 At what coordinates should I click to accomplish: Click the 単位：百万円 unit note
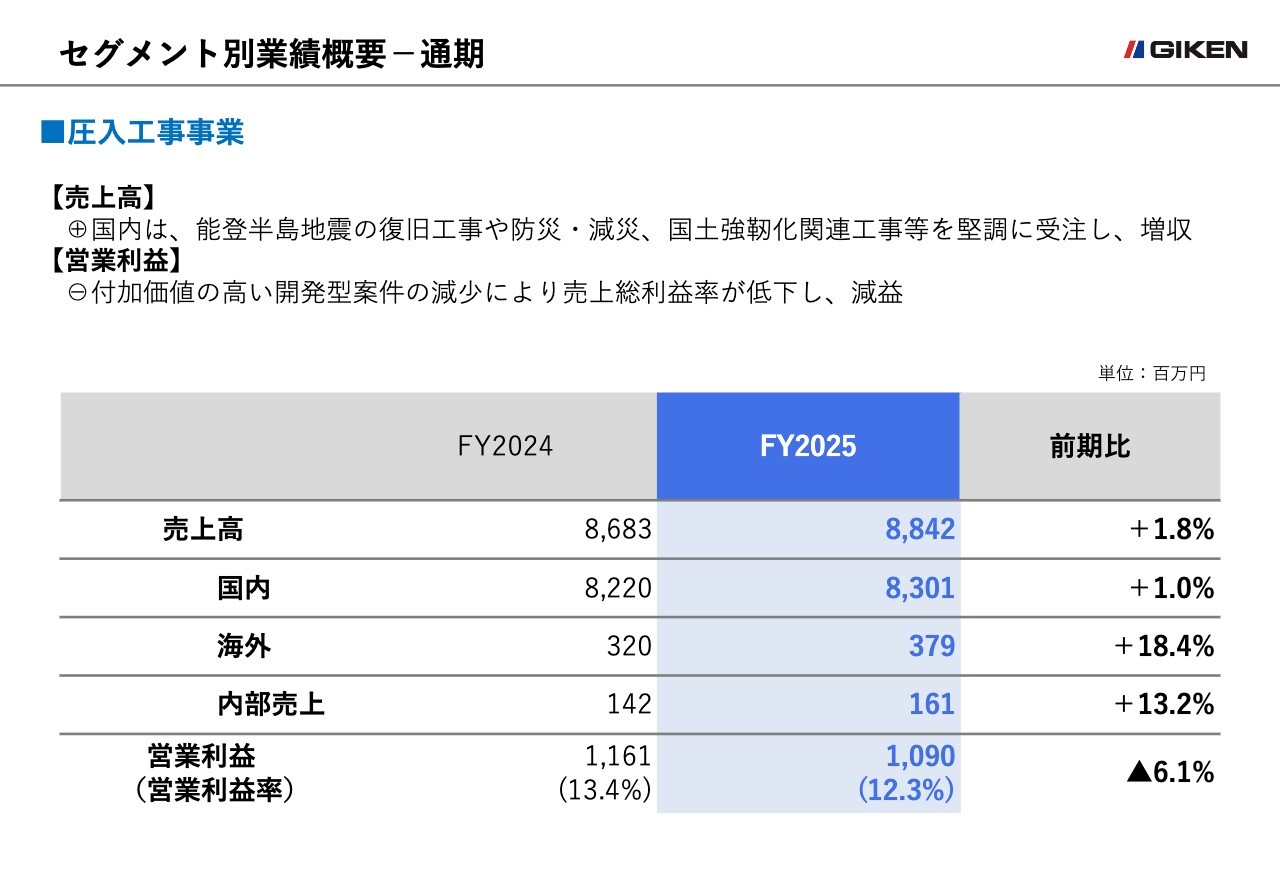click(x=1151, y=373)
